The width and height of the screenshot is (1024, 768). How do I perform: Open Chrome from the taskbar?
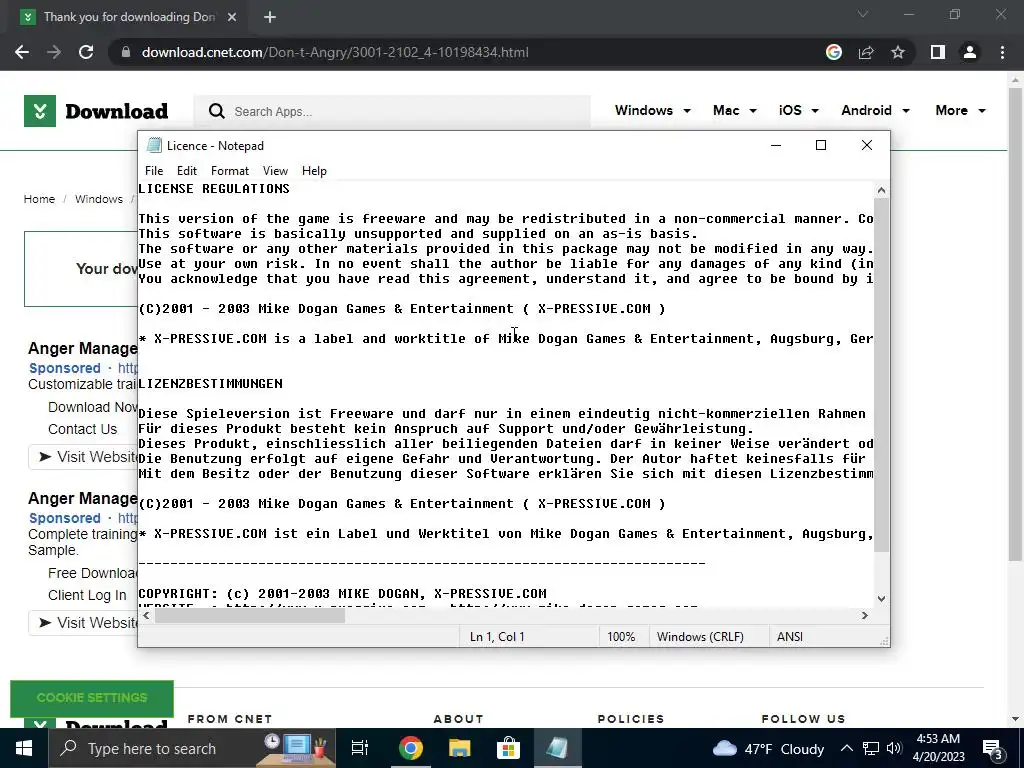pyautogui.click(x=411, y=748)
